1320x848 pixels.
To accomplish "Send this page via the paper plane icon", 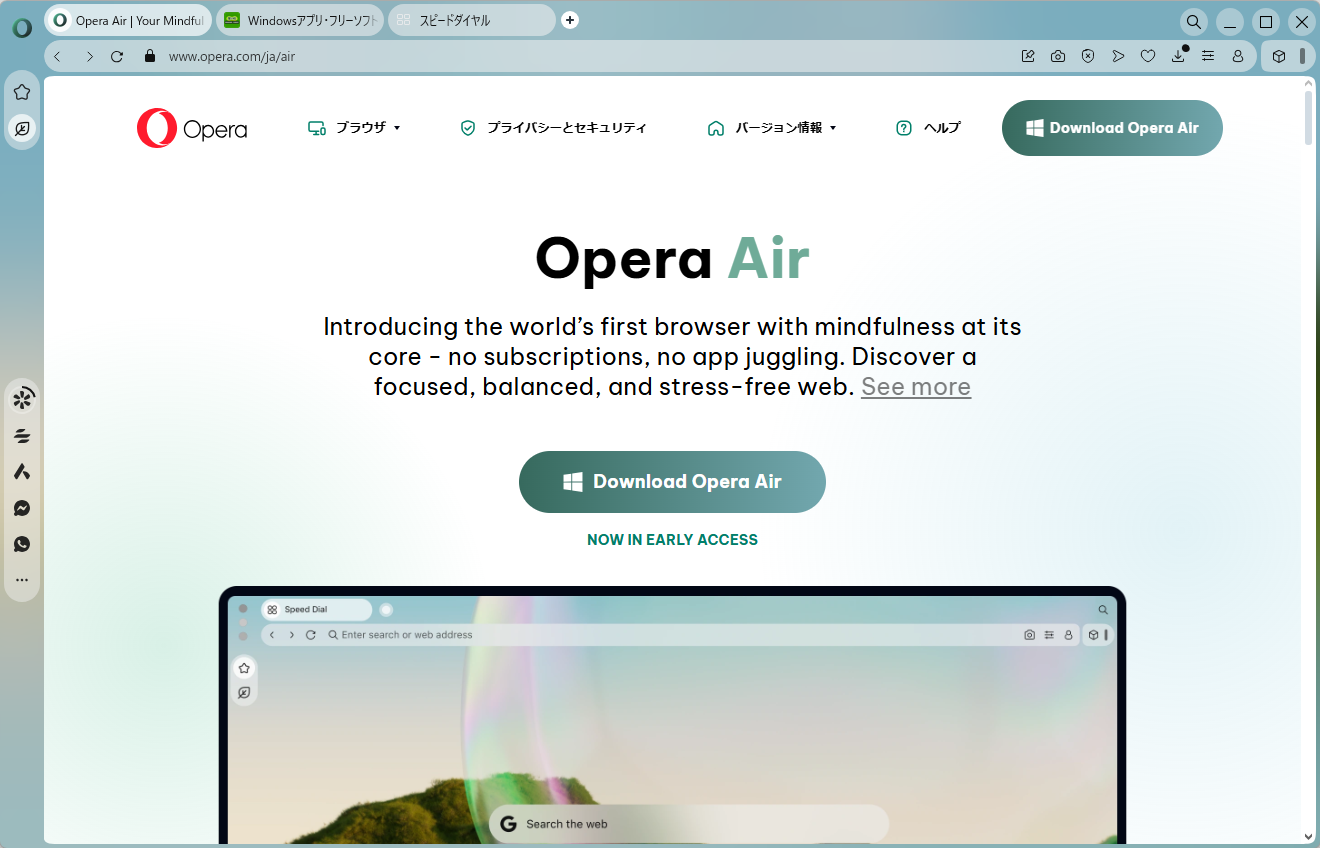I will (1118, 56).
